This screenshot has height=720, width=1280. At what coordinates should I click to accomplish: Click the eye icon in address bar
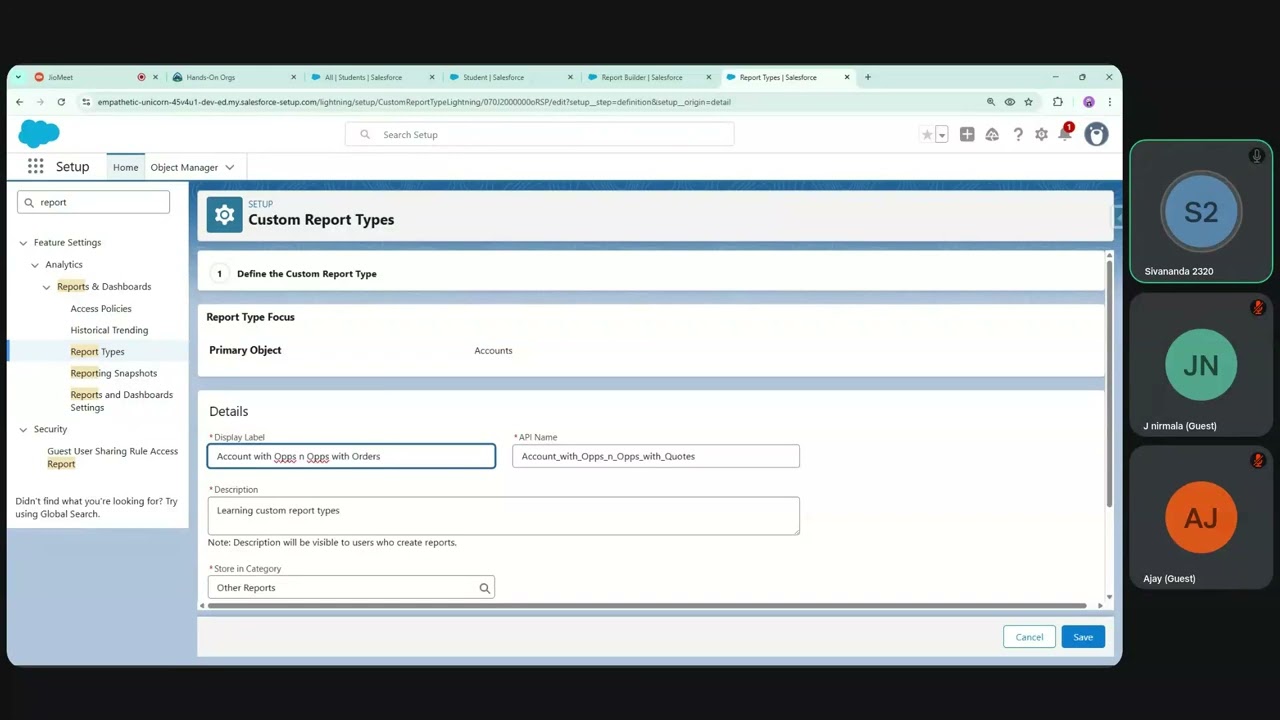(1010, 102)
